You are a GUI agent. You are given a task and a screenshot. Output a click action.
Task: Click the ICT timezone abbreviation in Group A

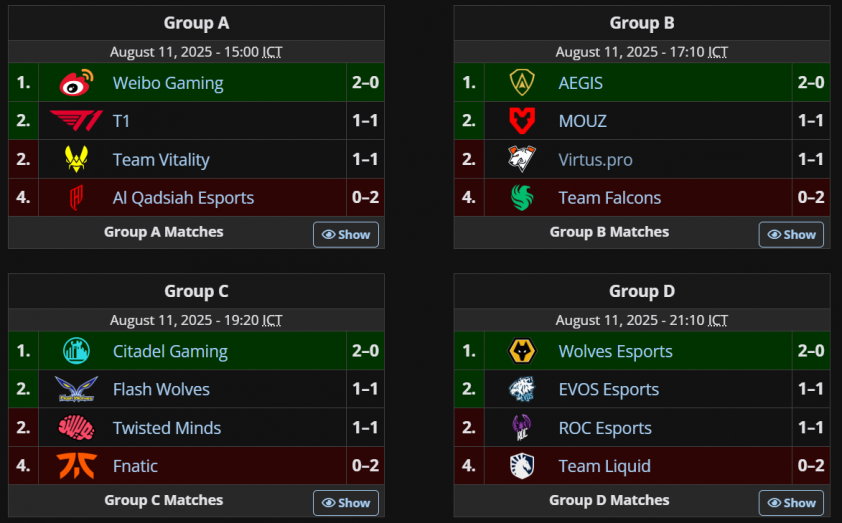tap(272, 52)
